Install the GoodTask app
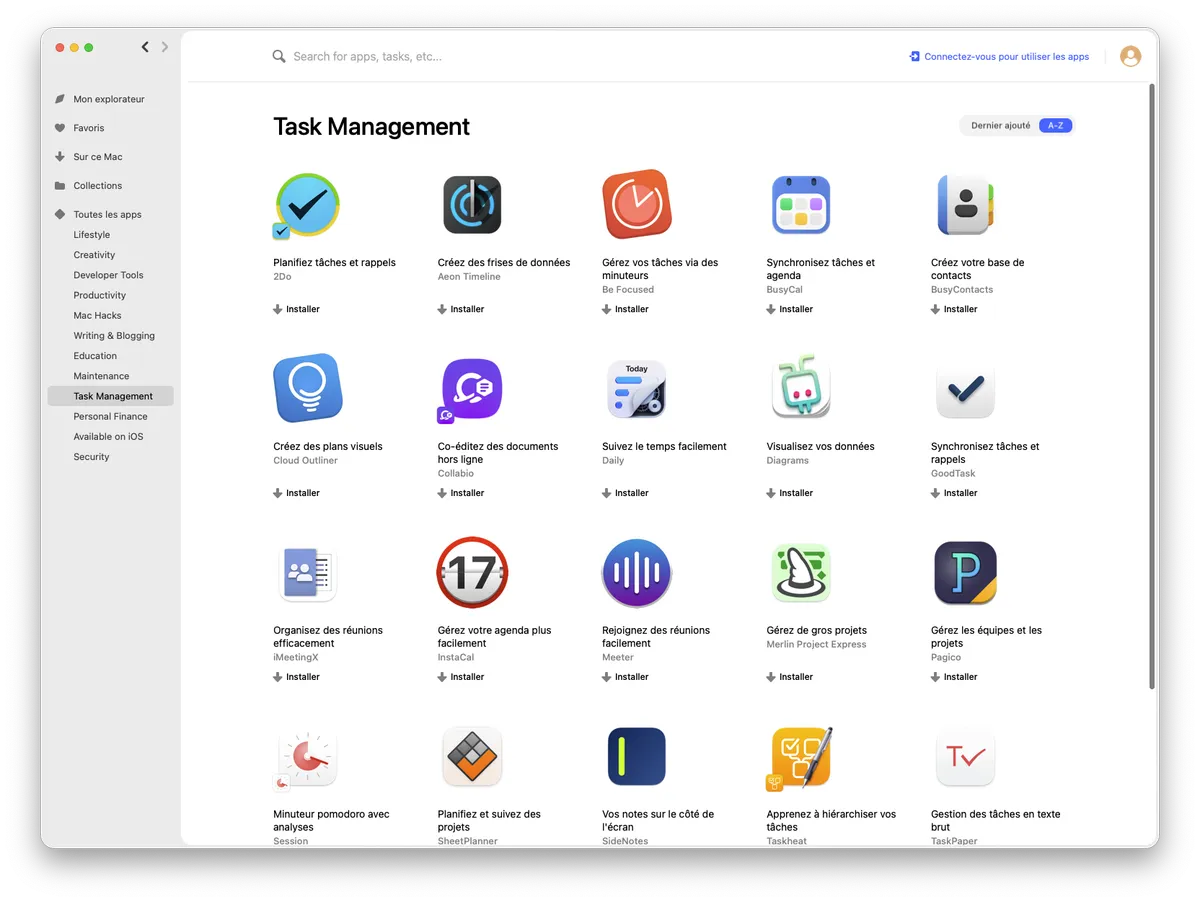 954,493
